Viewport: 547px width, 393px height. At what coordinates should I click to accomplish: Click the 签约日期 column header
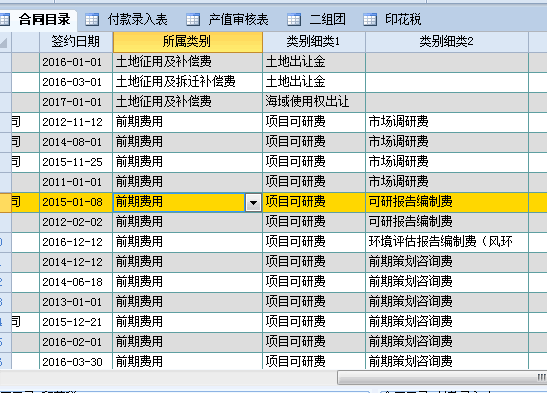click(x=76, y=42)
